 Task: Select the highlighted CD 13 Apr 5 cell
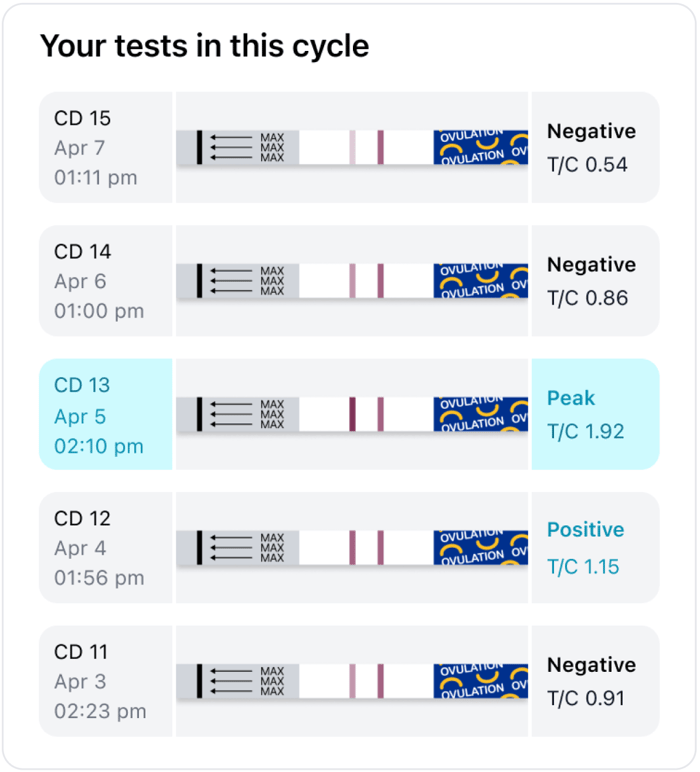click(x=105, y=415)
